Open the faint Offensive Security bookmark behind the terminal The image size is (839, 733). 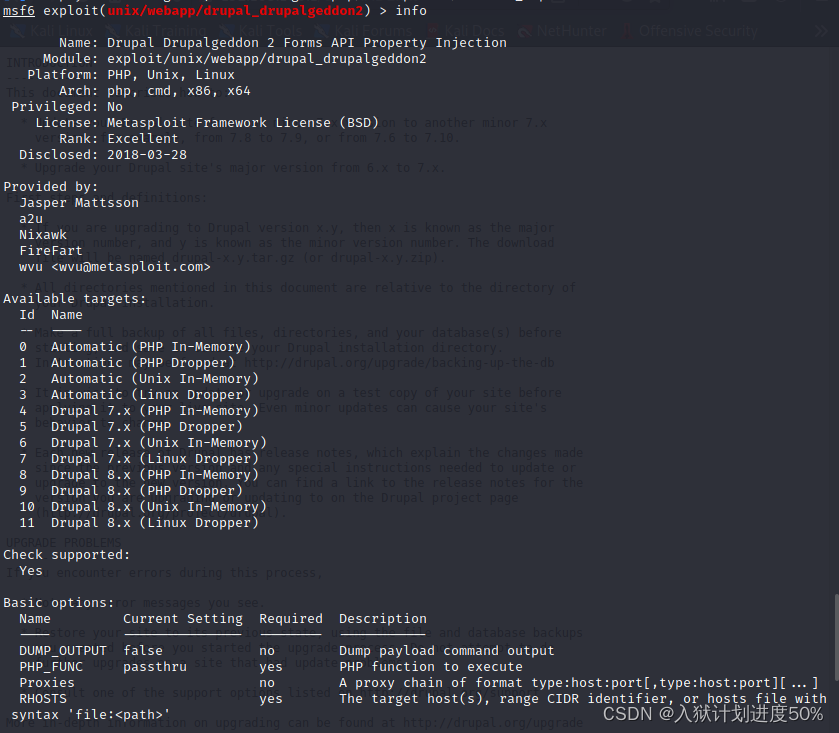coord(690,31)
